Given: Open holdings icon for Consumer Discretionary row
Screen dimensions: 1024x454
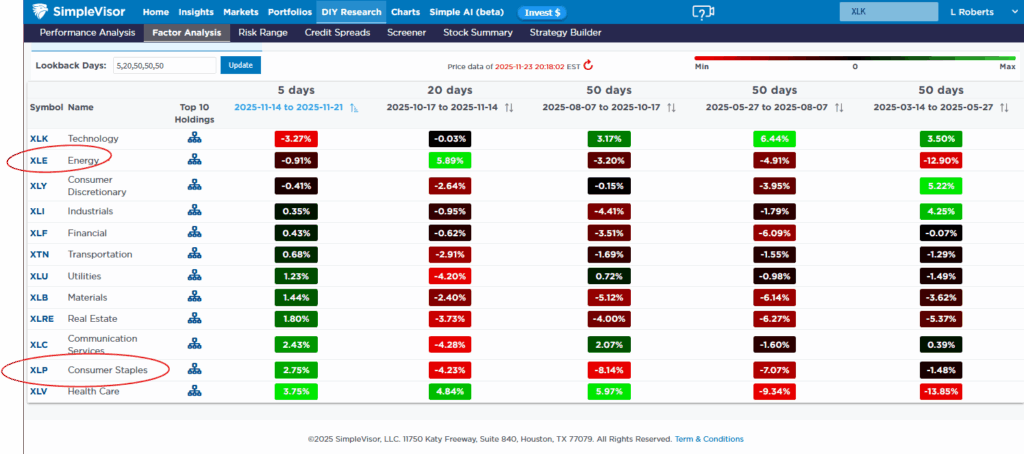Looking at the screenshot, I should tap(195, 186).
